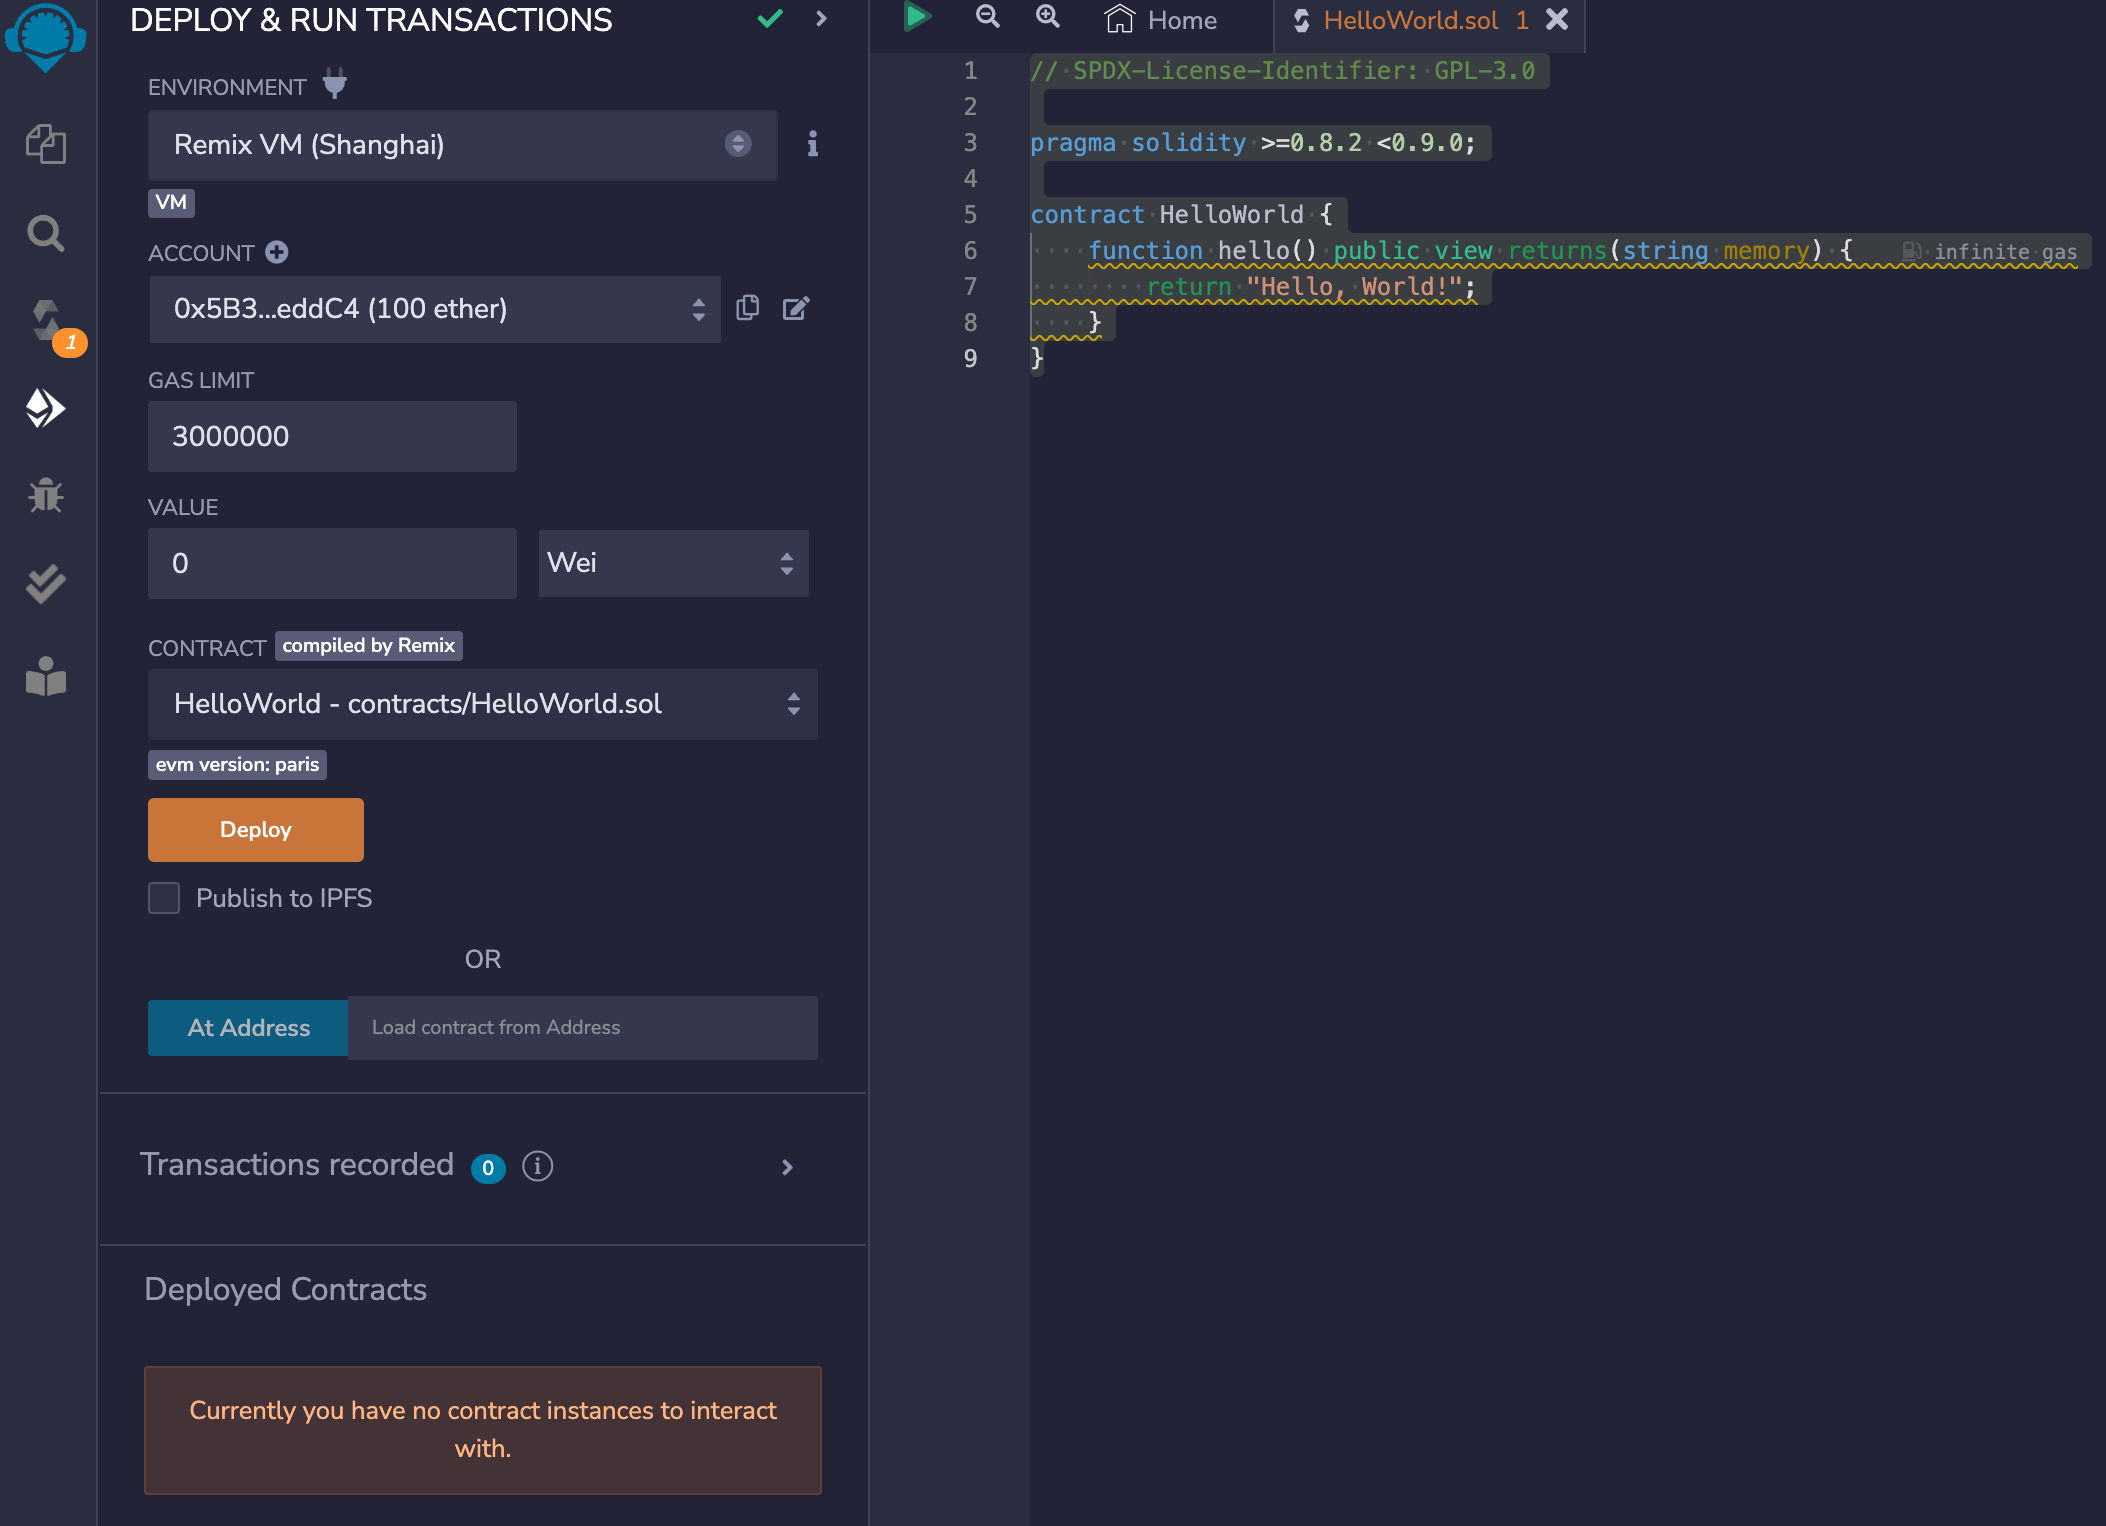Click the DEPLOY & RUN TRANSACTIONS title
This screenshot has height=1526, width=2106.
tap(371, 20)
